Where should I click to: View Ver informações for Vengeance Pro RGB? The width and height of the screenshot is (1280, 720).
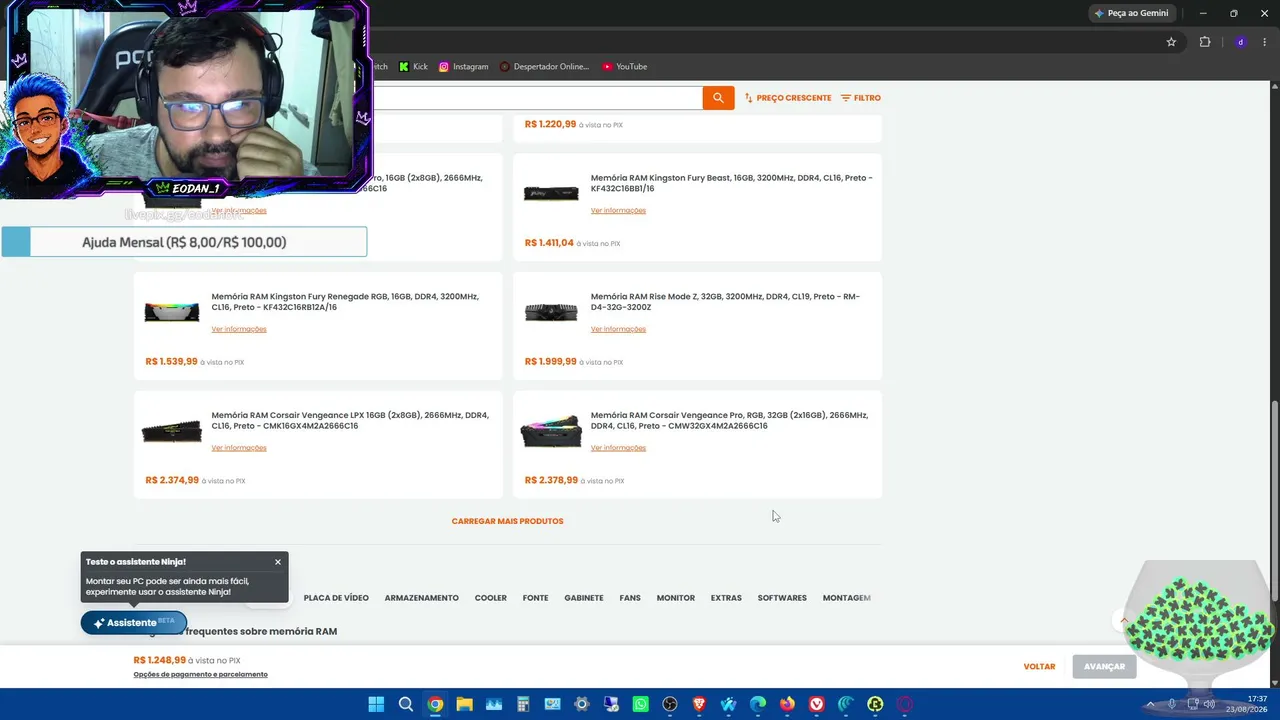tap(618, 448)
